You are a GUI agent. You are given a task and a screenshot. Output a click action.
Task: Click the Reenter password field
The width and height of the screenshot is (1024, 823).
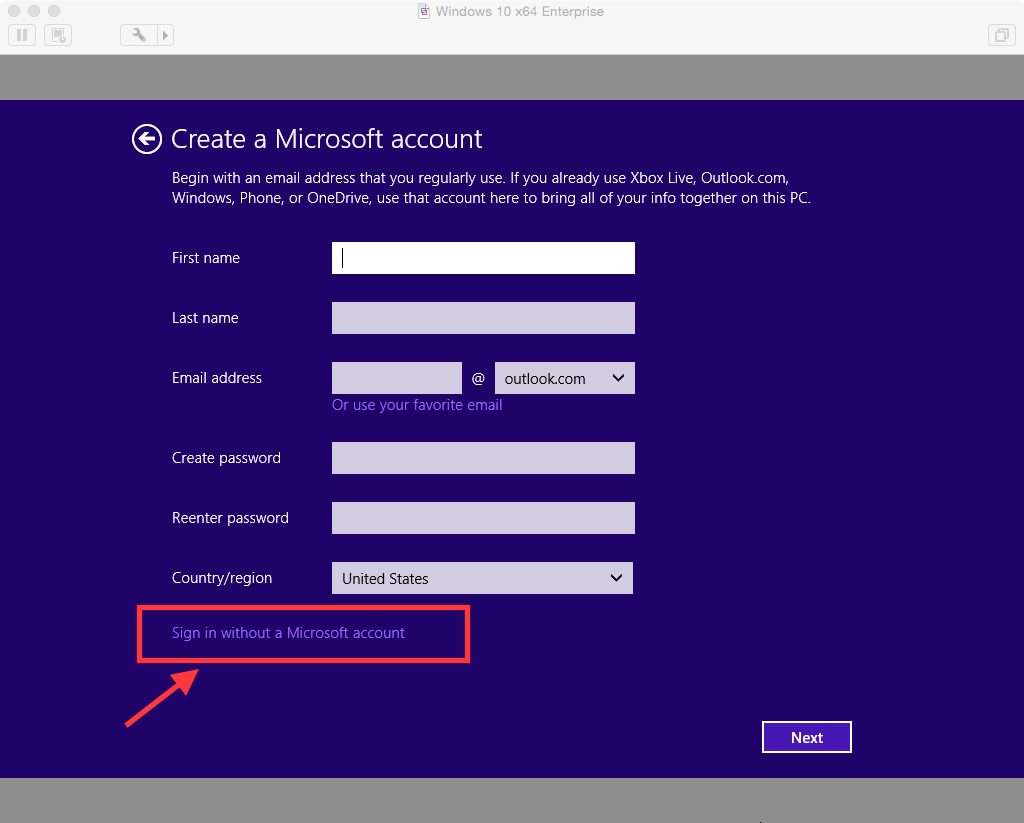[x=483, y=518]
